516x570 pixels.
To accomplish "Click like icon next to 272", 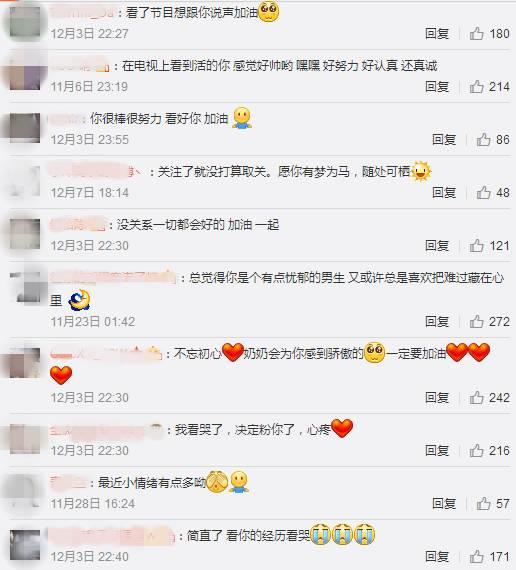I will (476, 321).
